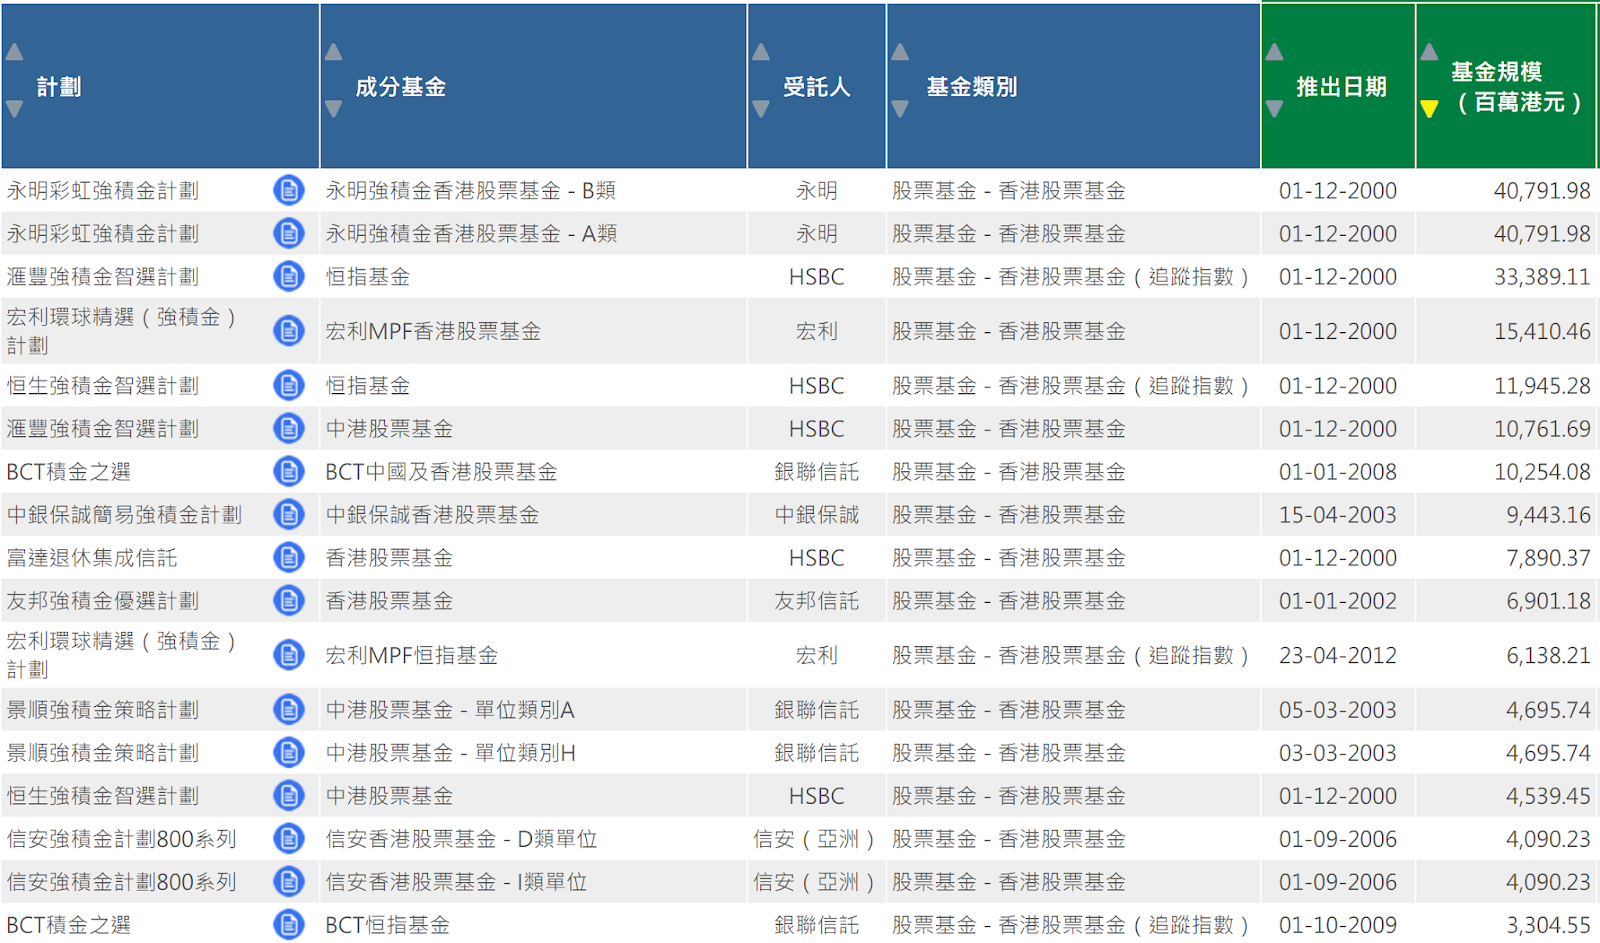This screenshot has height=943, width=1600.
Task: Open document icon for 富達退休集成信託 row
Action: (289, 557)
